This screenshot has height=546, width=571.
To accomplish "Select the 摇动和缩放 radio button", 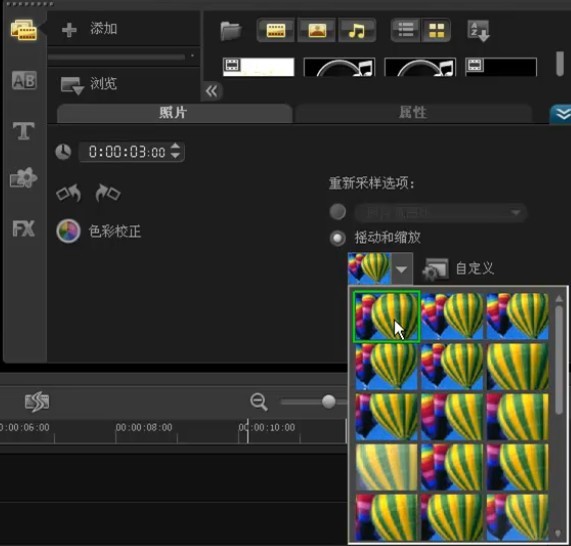I will tap(338, 238).
